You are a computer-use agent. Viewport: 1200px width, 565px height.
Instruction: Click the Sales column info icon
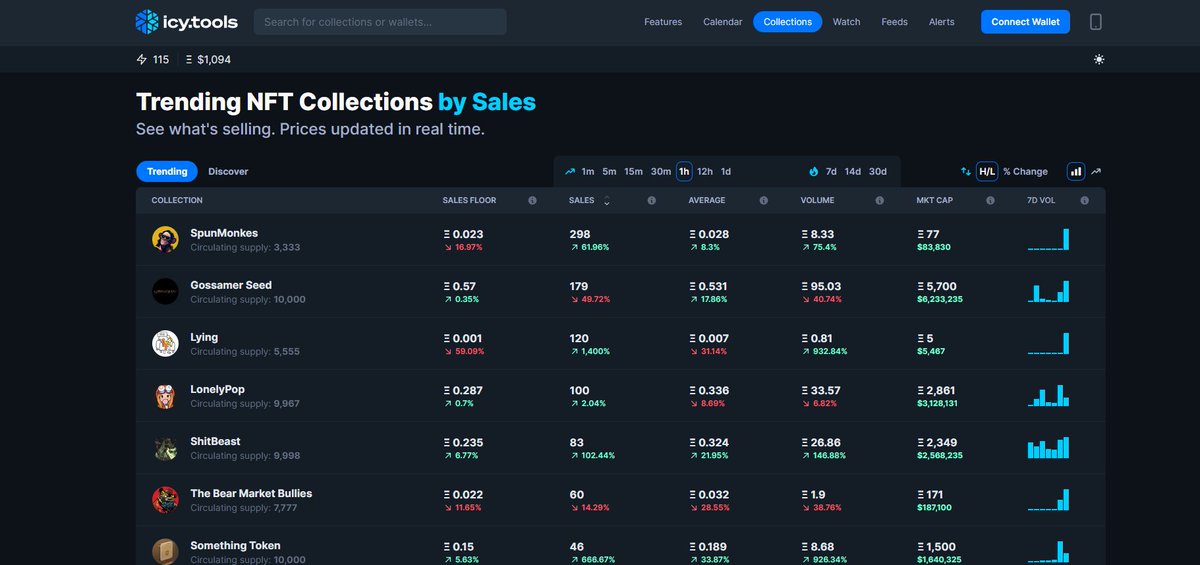651,201
